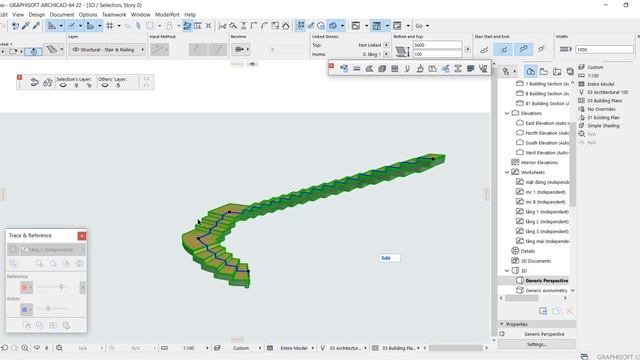Close the floating edit-3D toolbar
Screen dimensions: 640x360
click(x=331, y=65)
